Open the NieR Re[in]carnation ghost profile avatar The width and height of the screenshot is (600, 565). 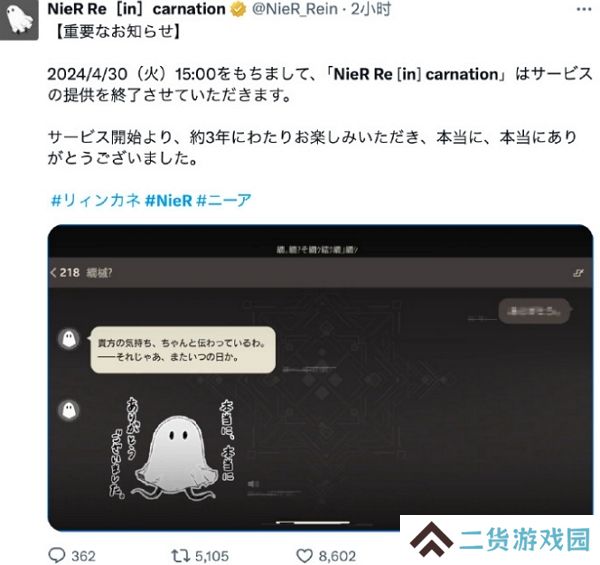click(x=19, y=20)
